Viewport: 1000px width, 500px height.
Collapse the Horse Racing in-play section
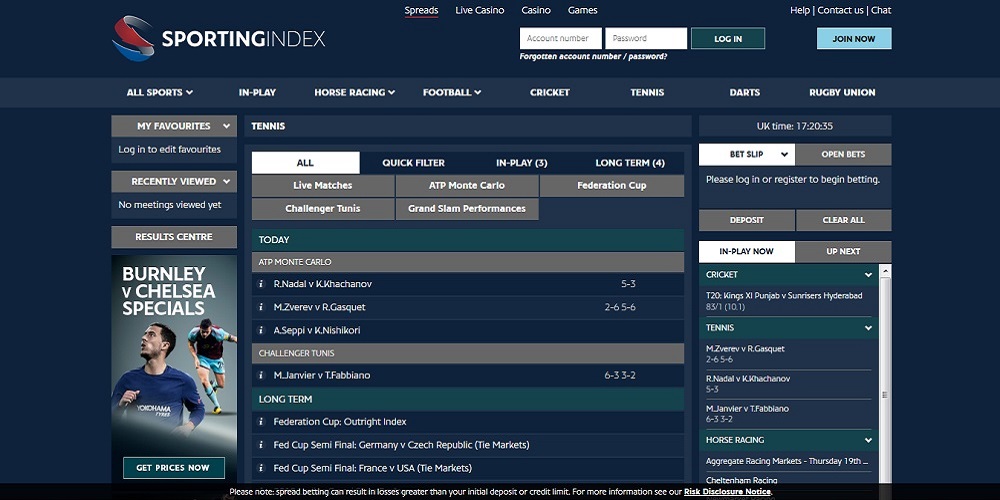(x=868, y=440)
